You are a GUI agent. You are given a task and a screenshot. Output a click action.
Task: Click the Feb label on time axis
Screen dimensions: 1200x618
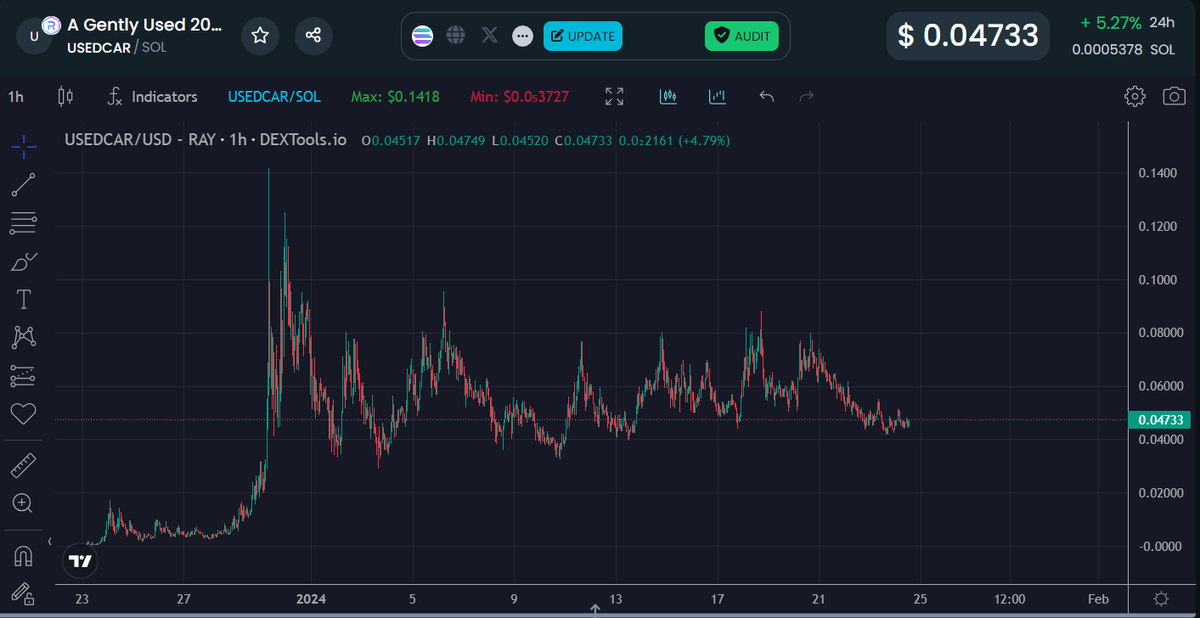pos(1098,599)
